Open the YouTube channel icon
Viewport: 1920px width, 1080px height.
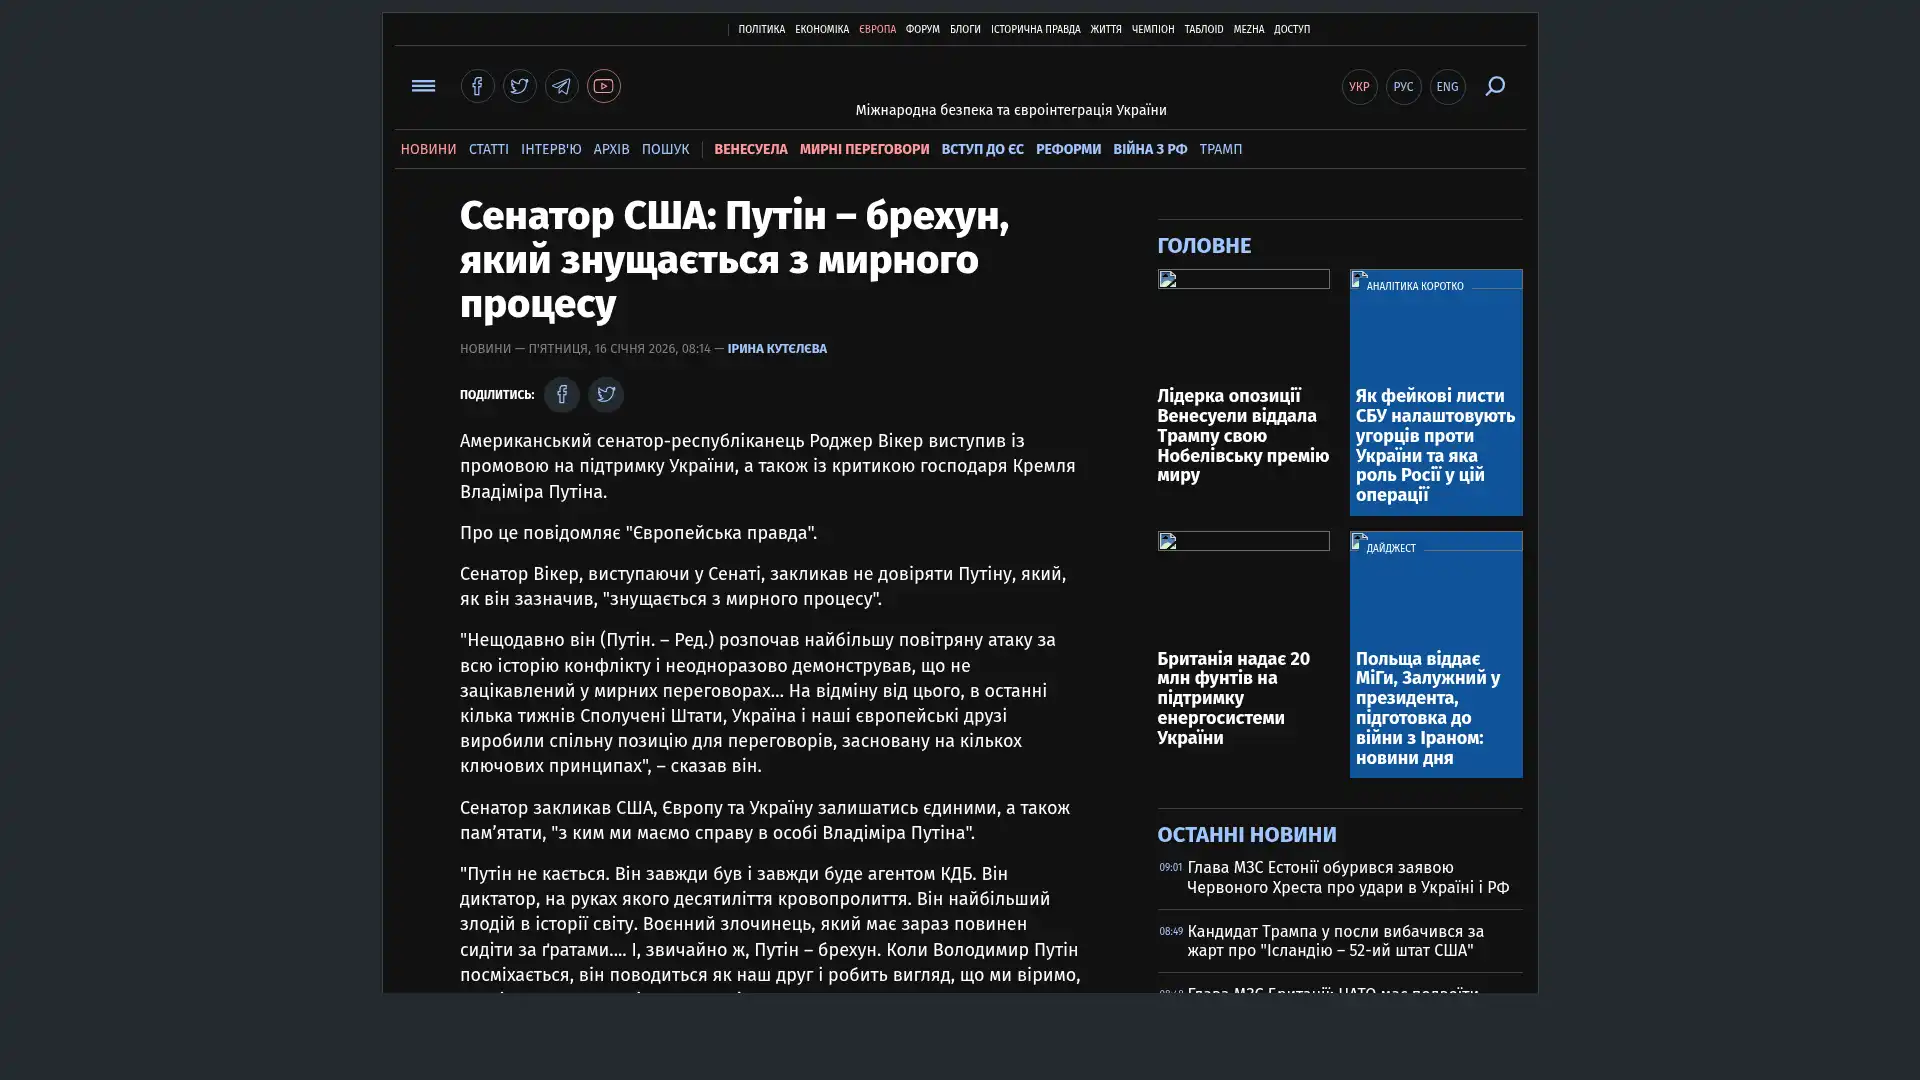click(x=603, y=86)
